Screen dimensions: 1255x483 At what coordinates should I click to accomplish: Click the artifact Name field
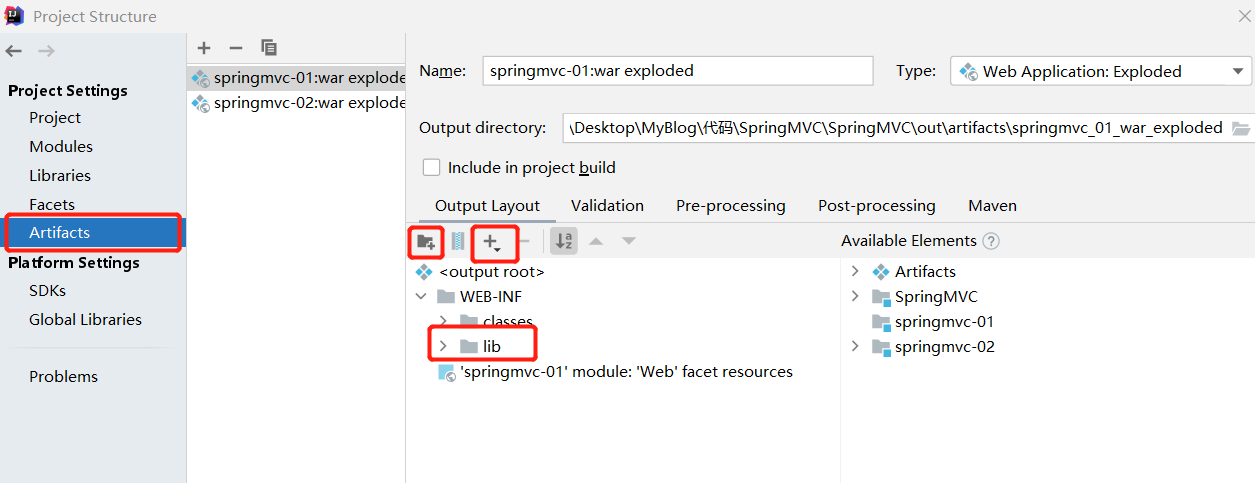pos(678,71)
